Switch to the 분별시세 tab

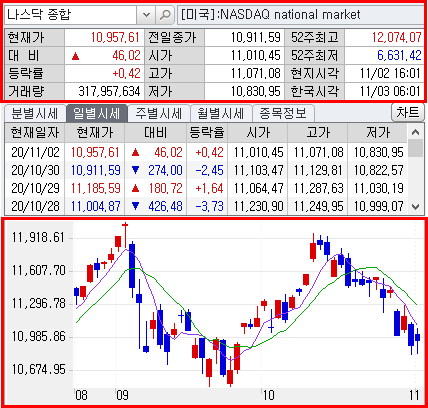tap(35, 114)
